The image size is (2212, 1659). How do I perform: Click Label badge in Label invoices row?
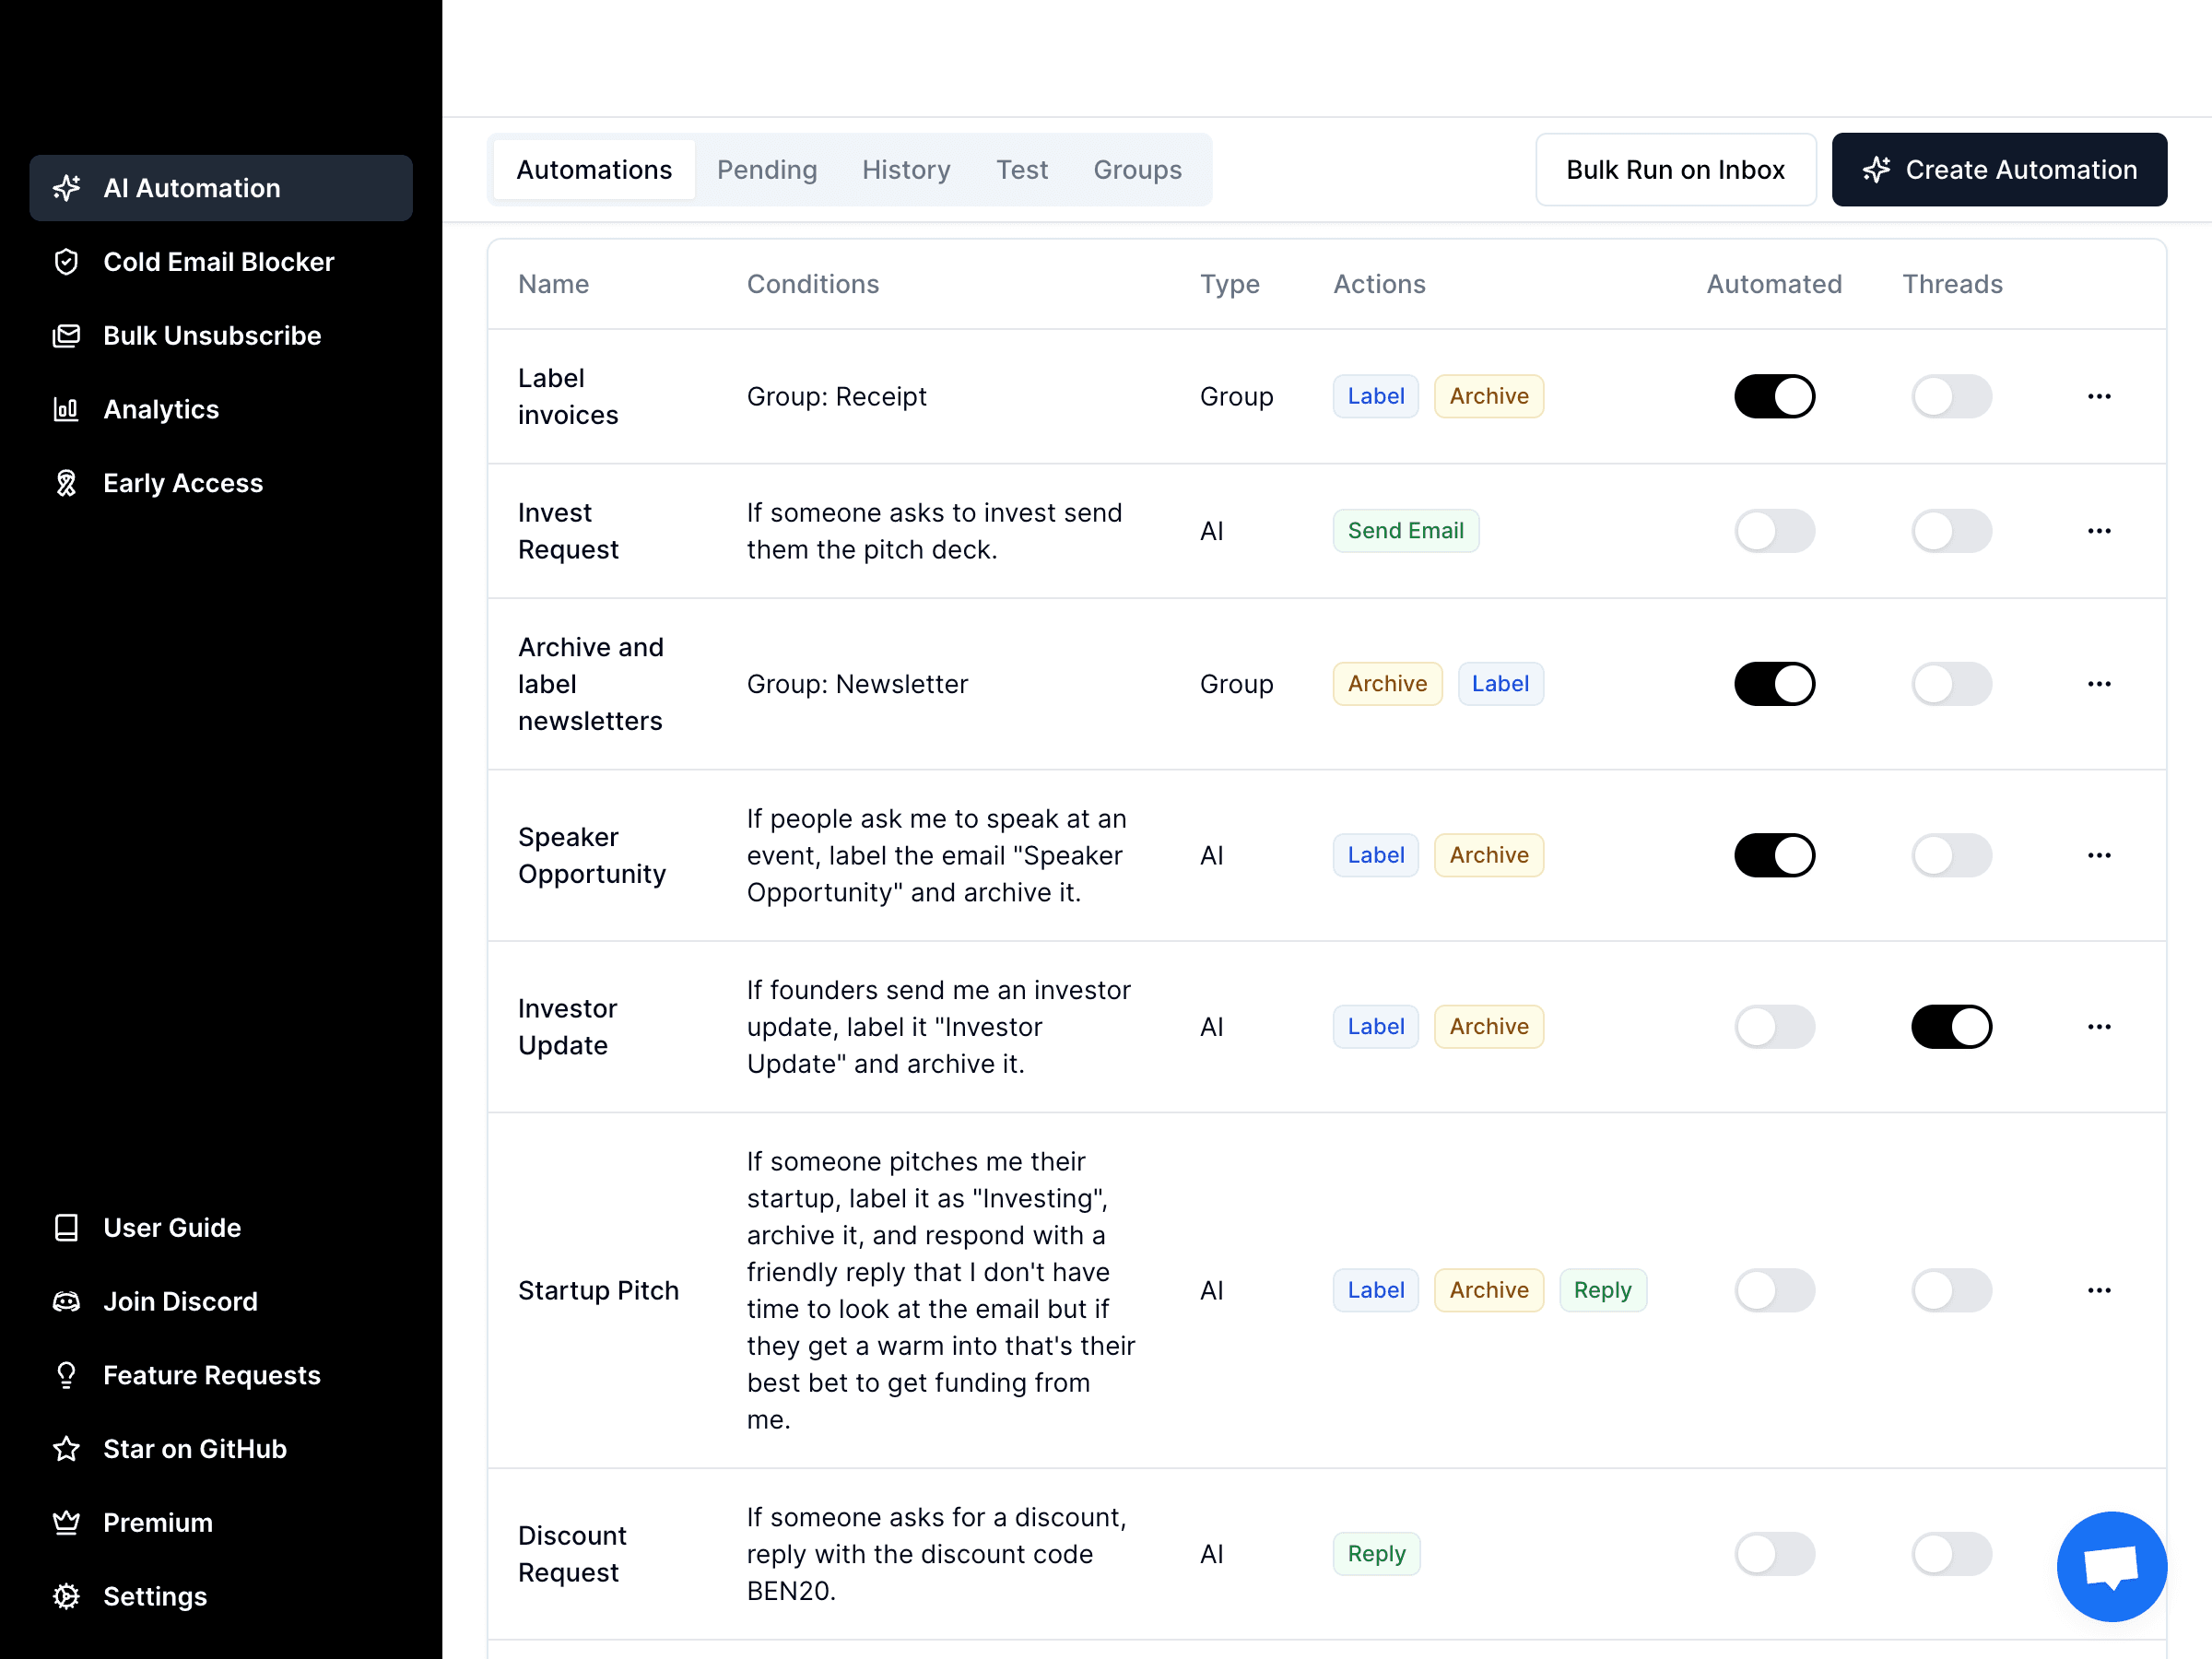[1375, 396]
